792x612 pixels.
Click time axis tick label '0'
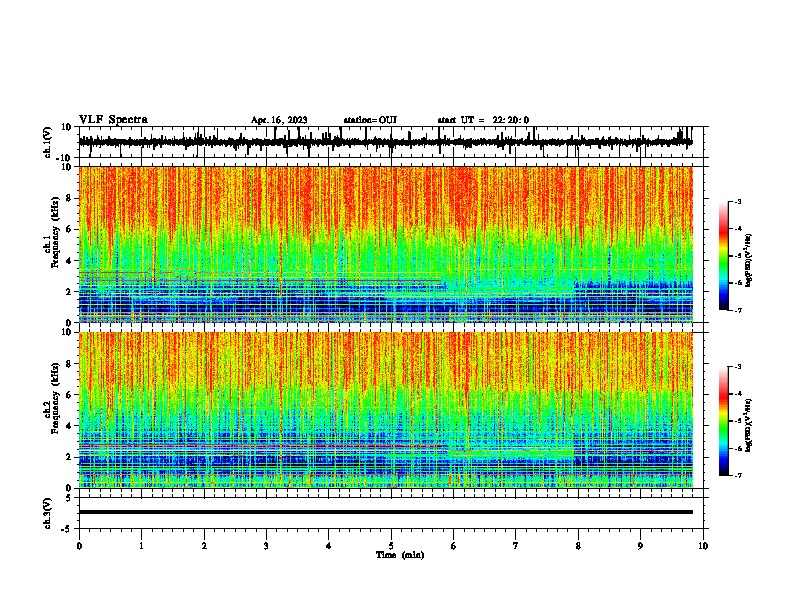coord(79,546)
